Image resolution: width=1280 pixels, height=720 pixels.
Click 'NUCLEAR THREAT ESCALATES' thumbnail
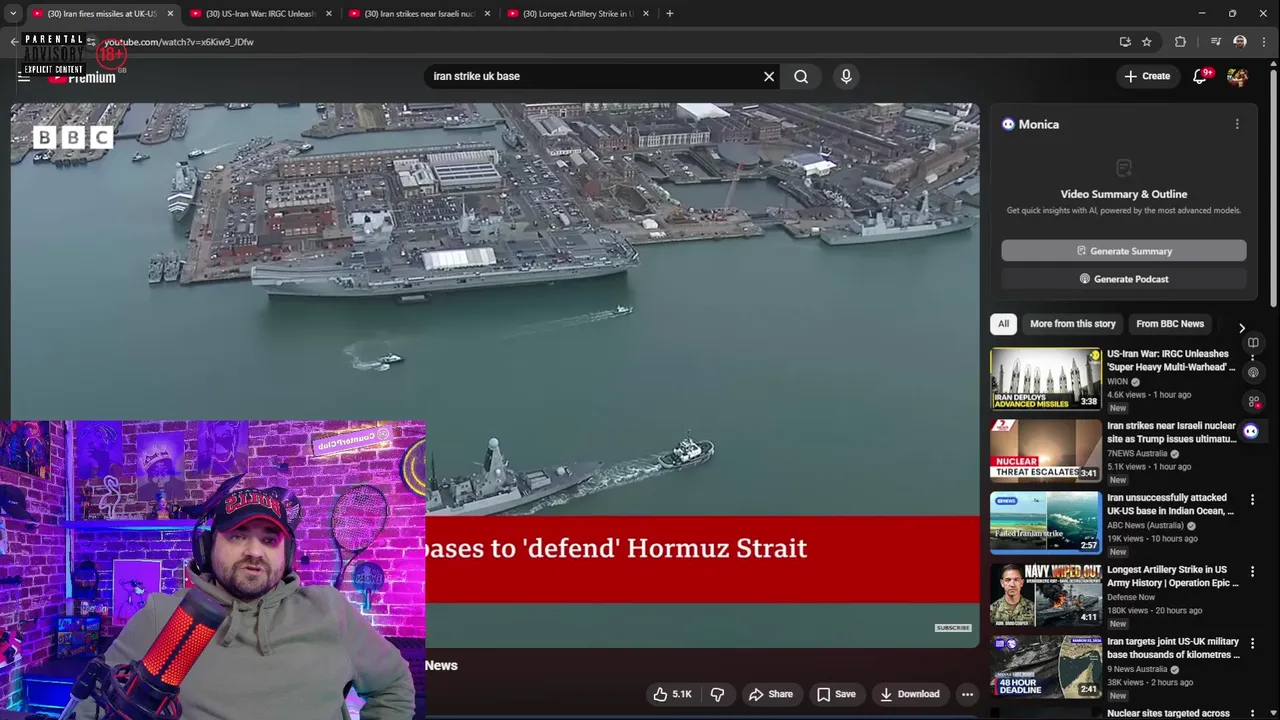1046,451
